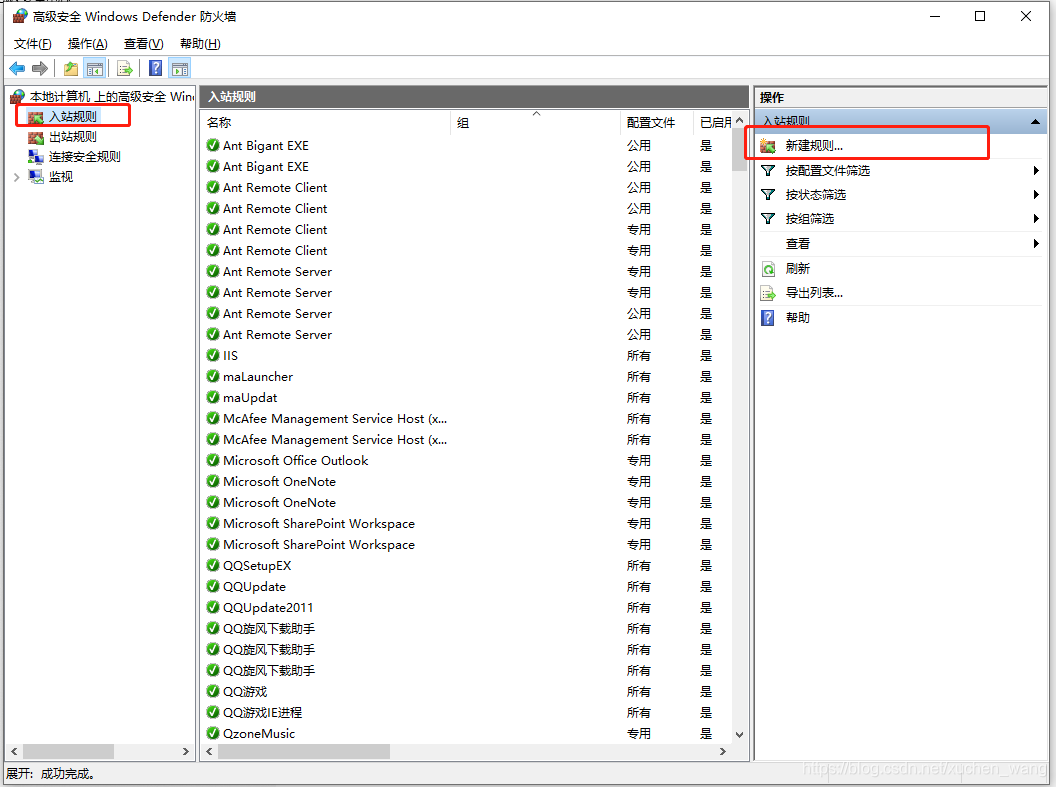The height and width of the screenshot is (787, 1056).
Task: Open the blue Help toolbar icon
Action: (156, 69)
